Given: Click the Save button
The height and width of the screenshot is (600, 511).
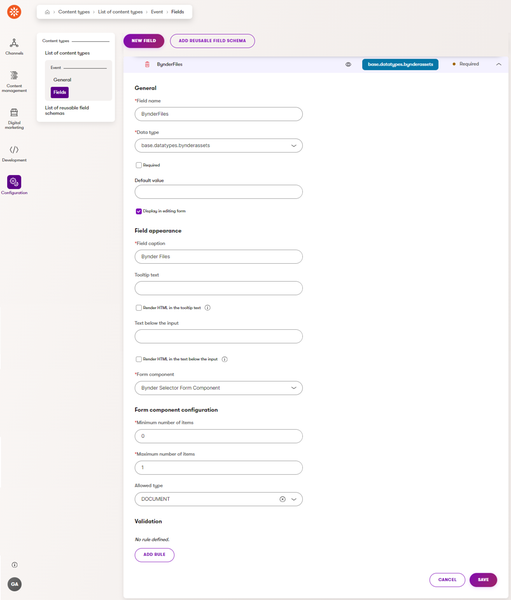Looking at the screenshot, I should 483,580.
